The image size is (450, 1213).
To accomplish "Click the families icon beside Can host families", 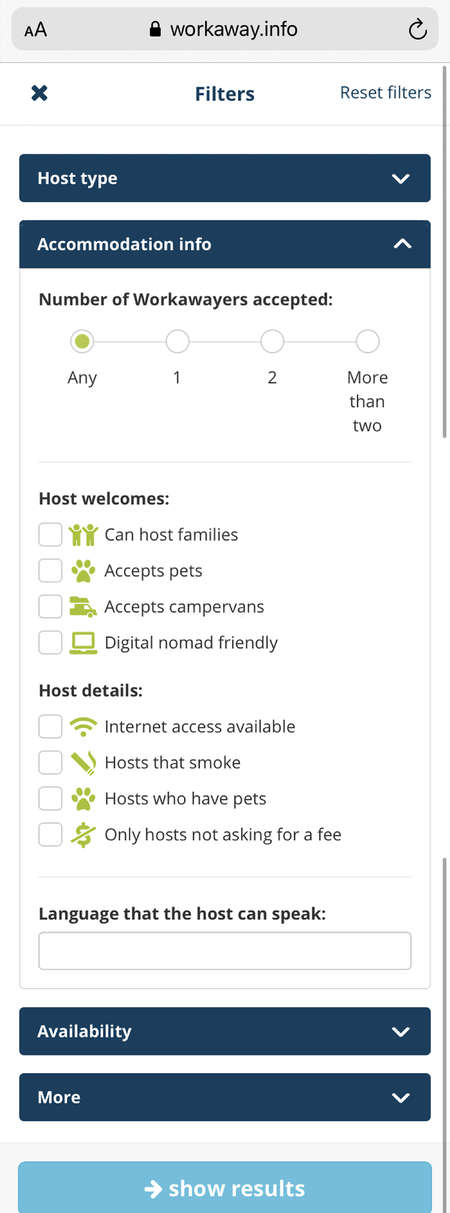I will click(83, 535).
